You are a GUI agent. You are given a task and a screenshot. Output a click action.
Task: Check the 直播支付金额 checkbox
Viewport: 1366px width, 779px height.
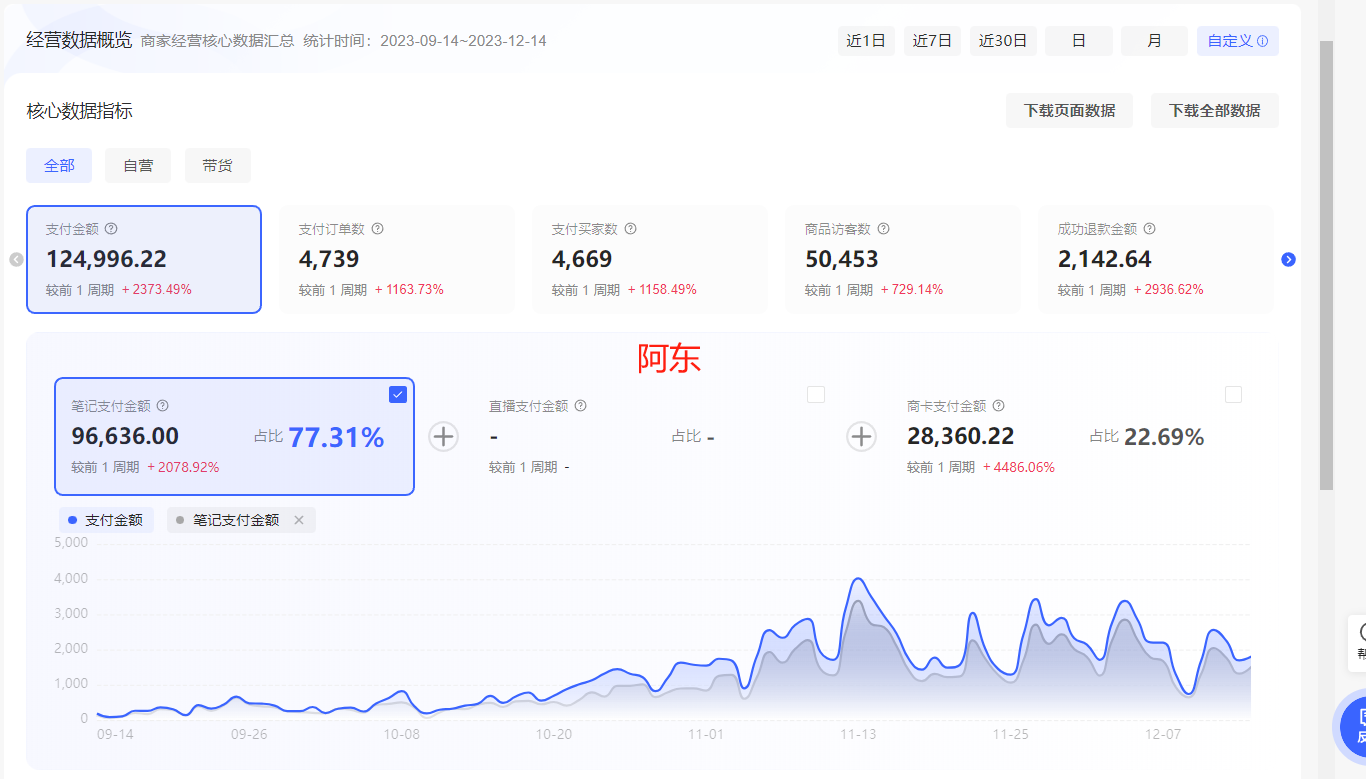pos(816,395)
